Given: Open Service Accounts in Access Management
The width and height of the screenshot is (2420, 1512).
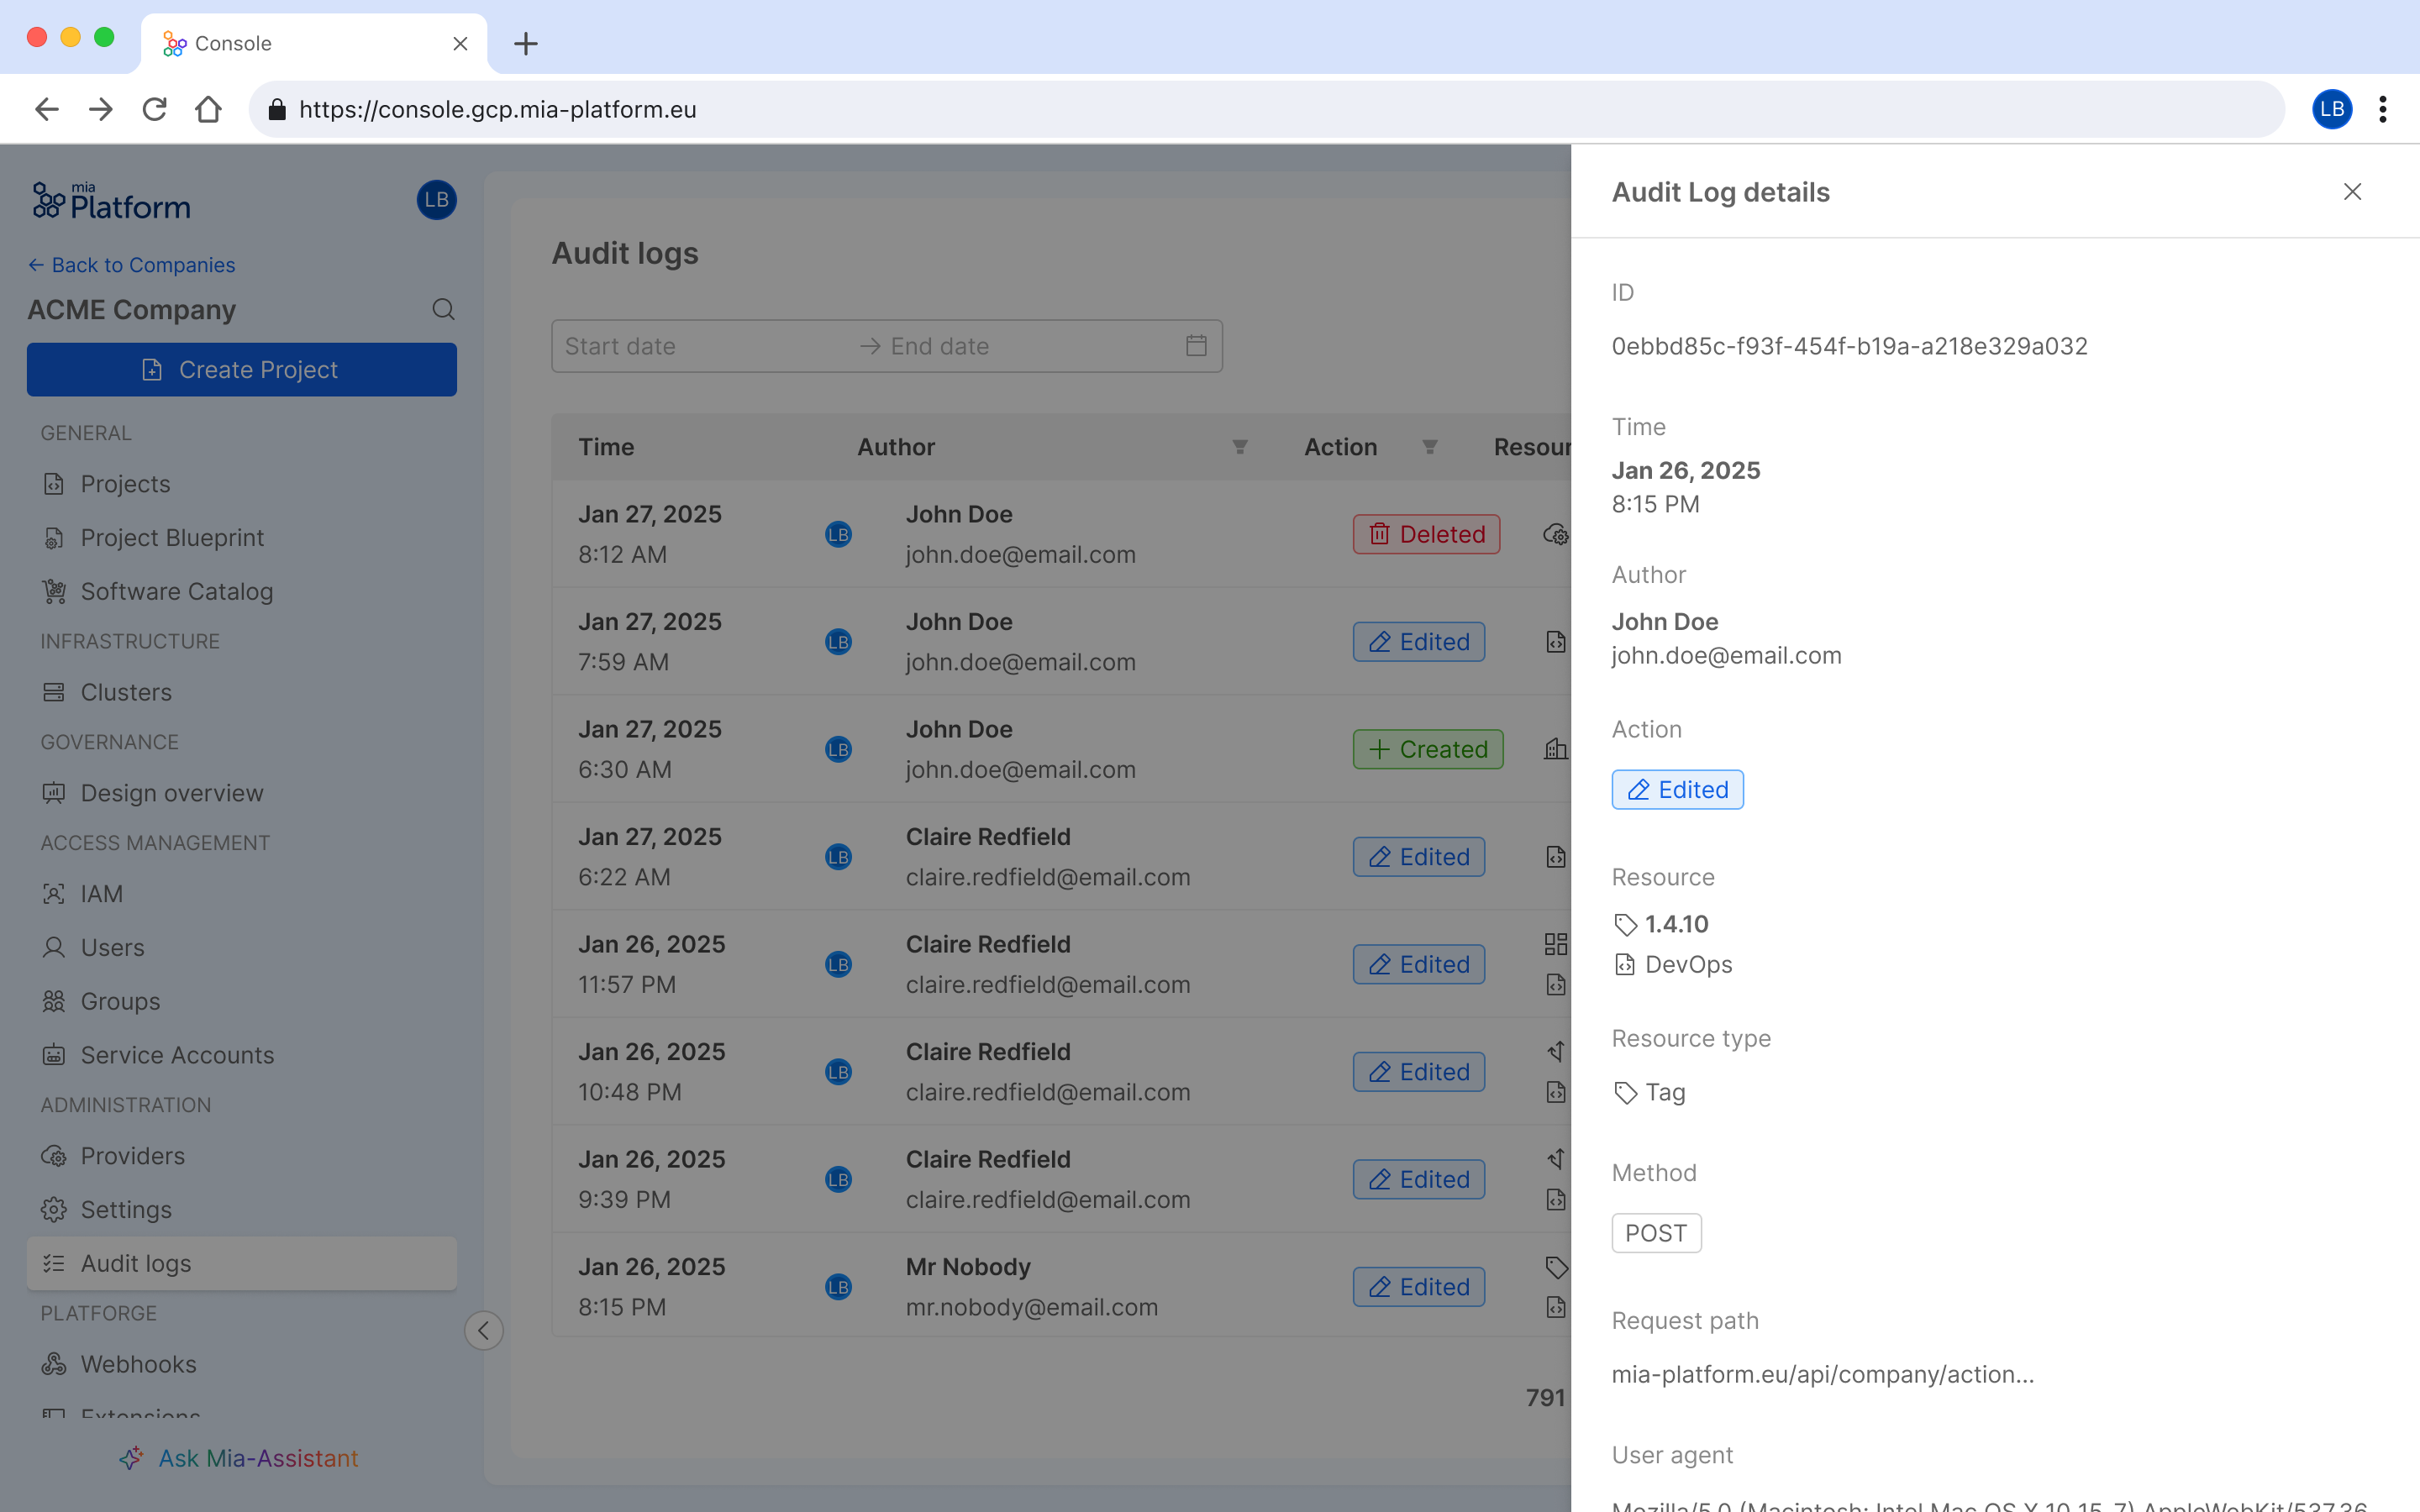Looking at the screenshot, I should [177, 1054].
